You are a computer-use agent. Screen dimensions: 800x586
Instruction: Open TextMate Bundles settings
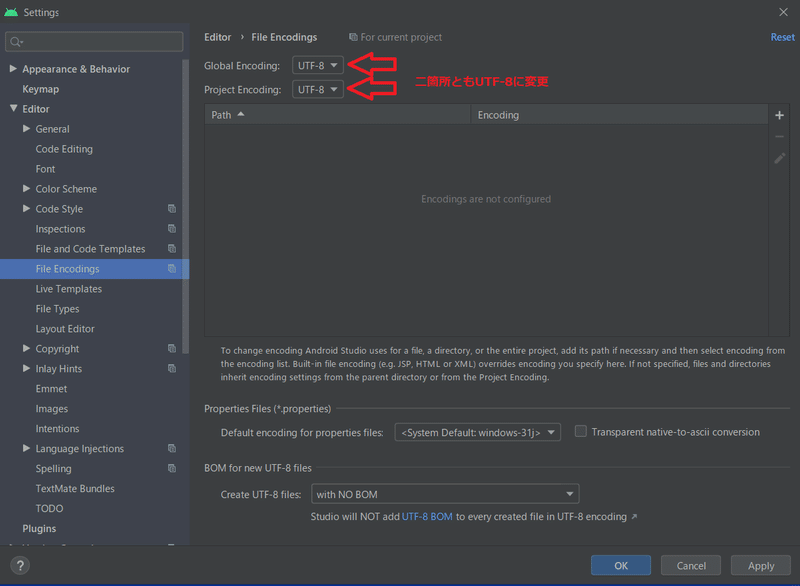[x=75, y=489]
